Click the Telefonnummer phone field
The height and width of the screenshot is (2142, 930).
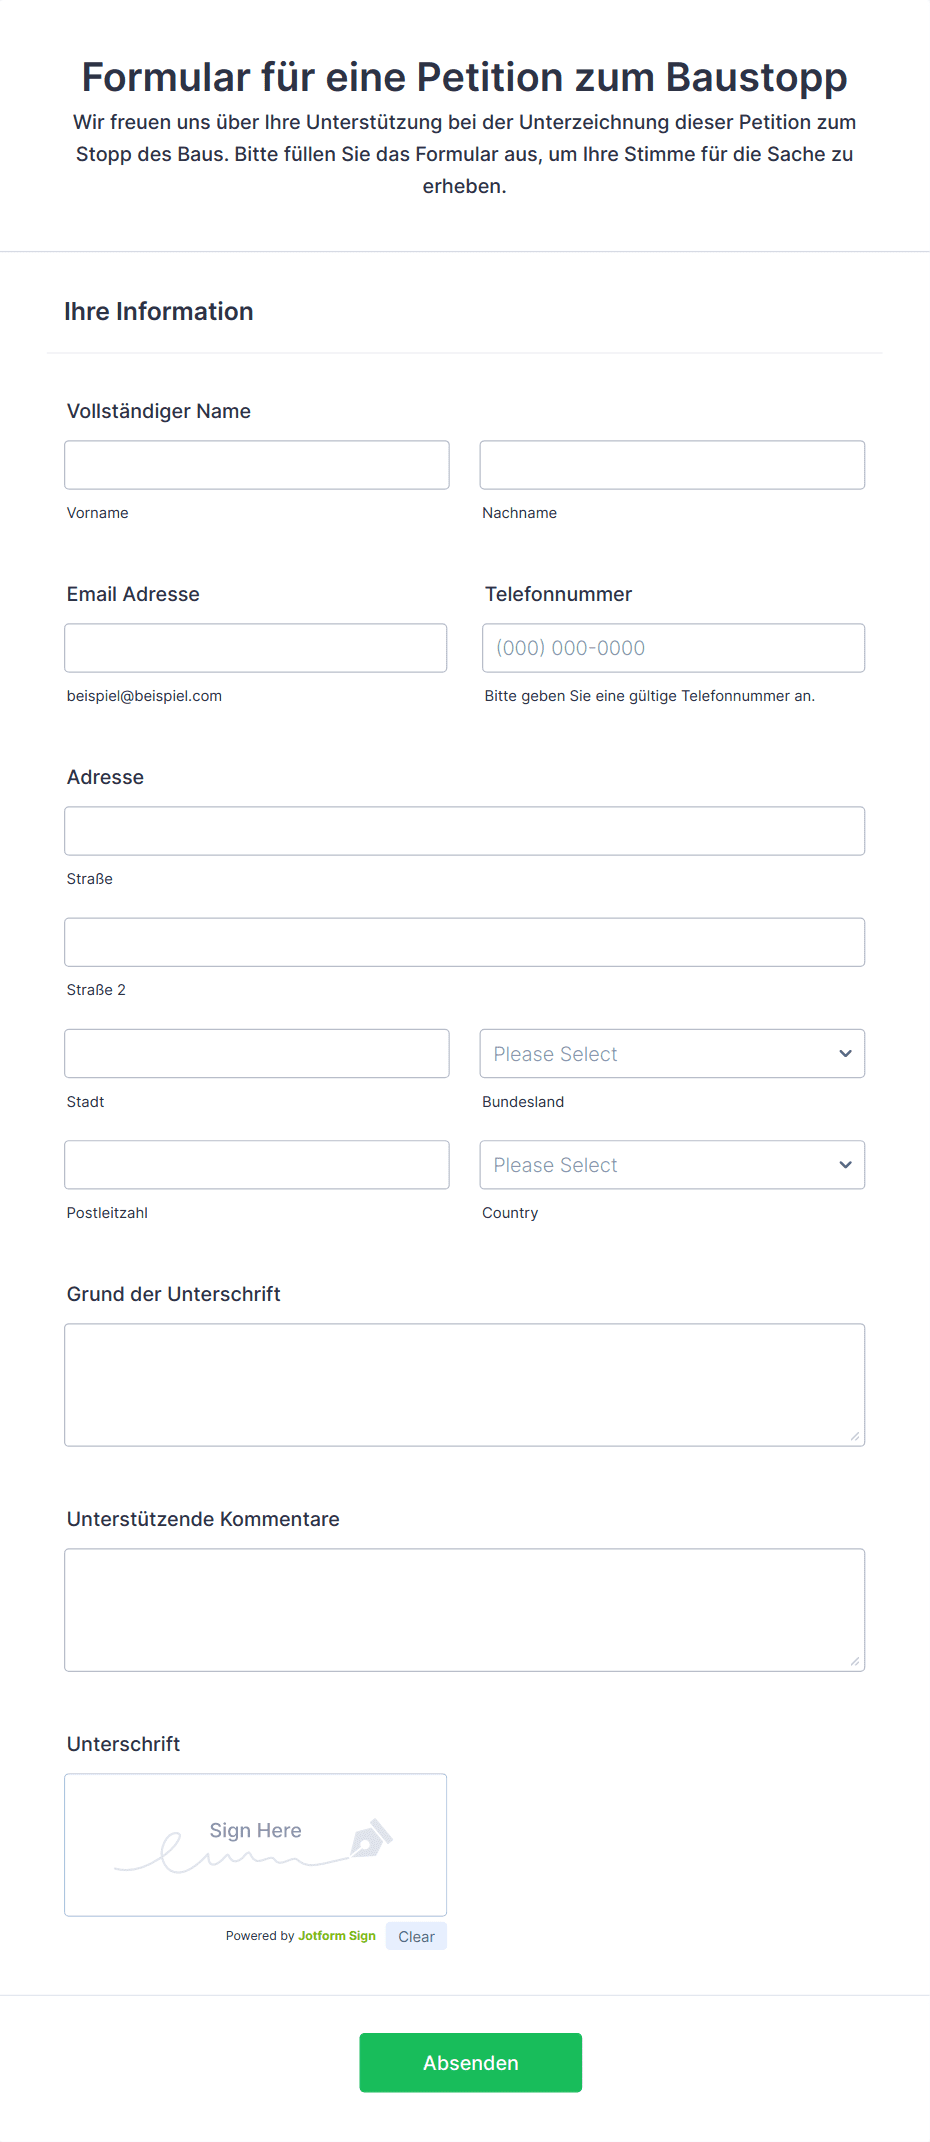673,648
